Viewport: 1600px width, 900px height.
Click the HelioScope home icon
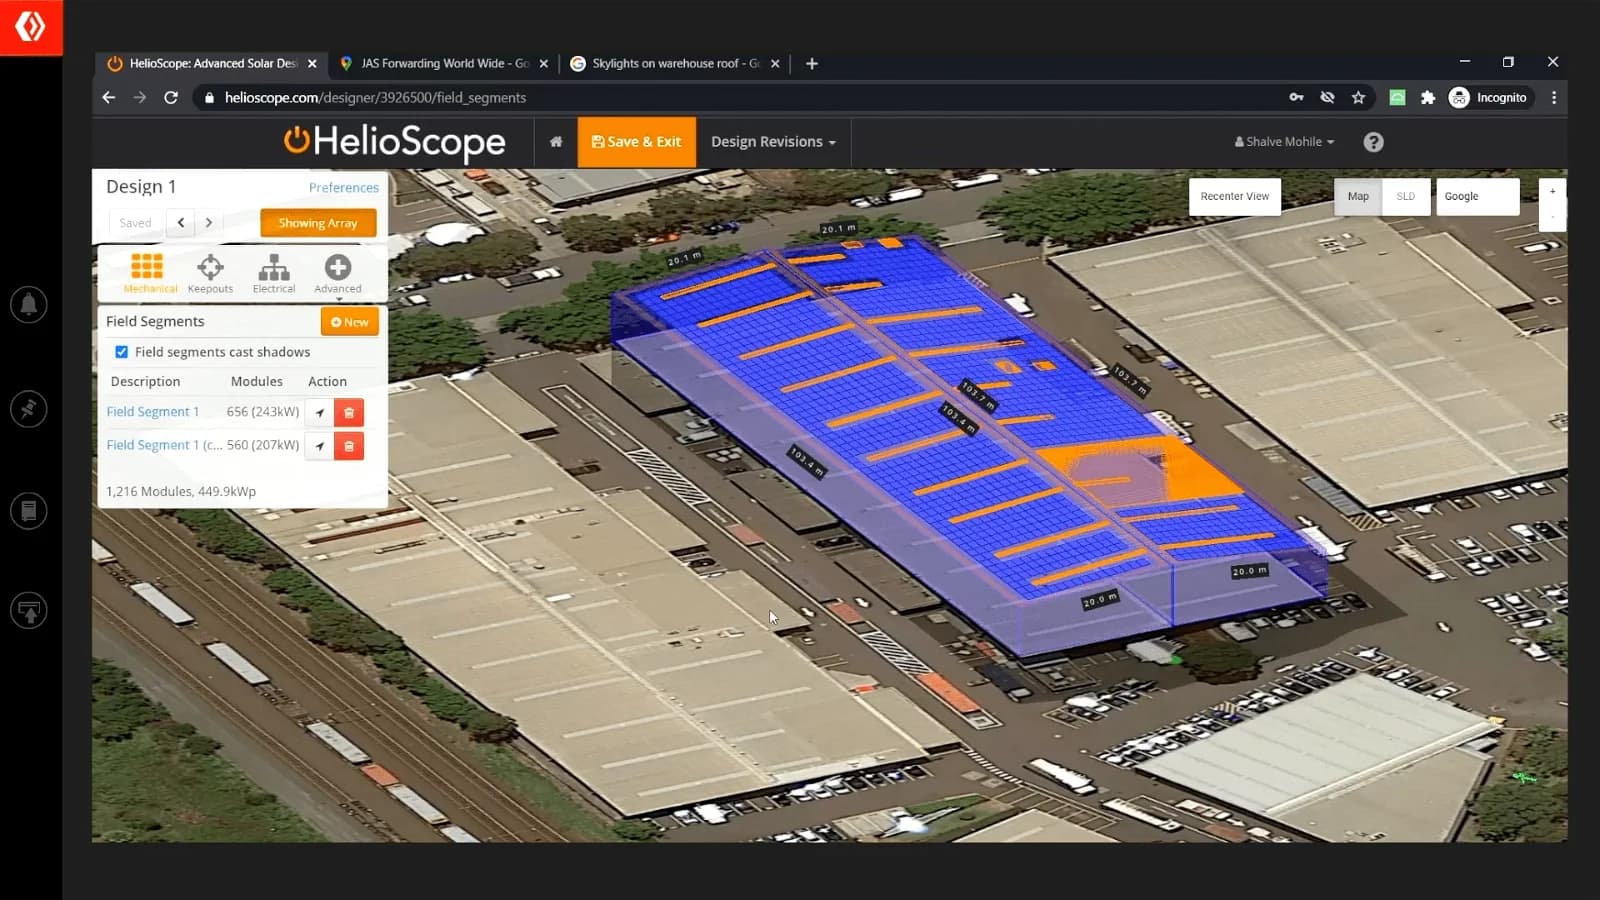(556, 142)
